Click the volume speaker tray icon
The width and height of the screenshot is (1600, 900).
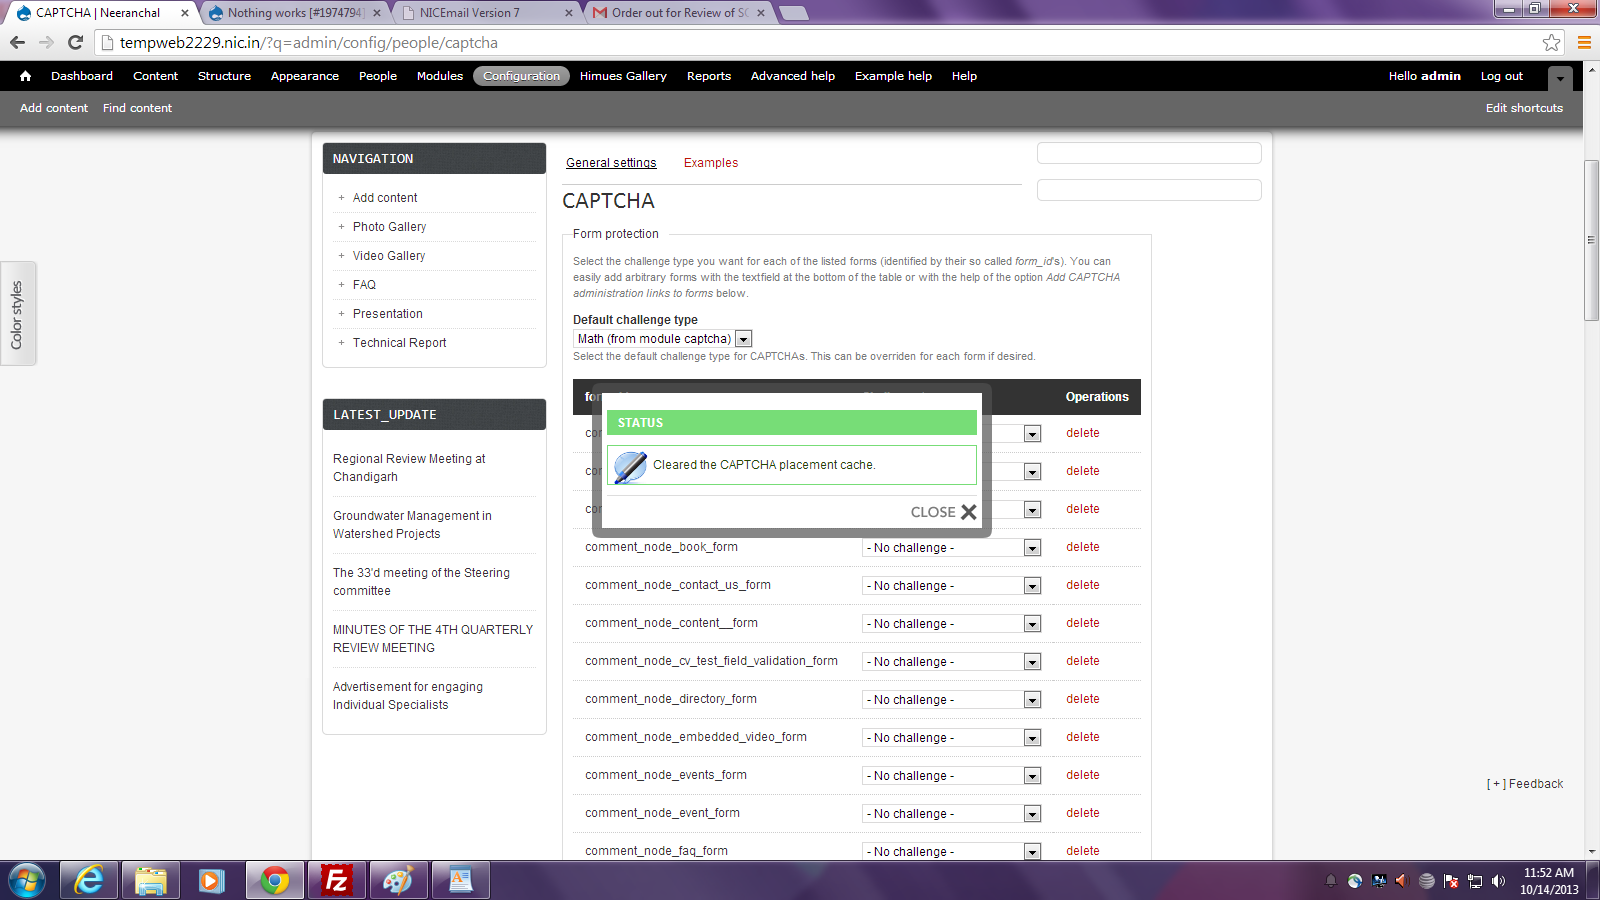[1498, 881]
